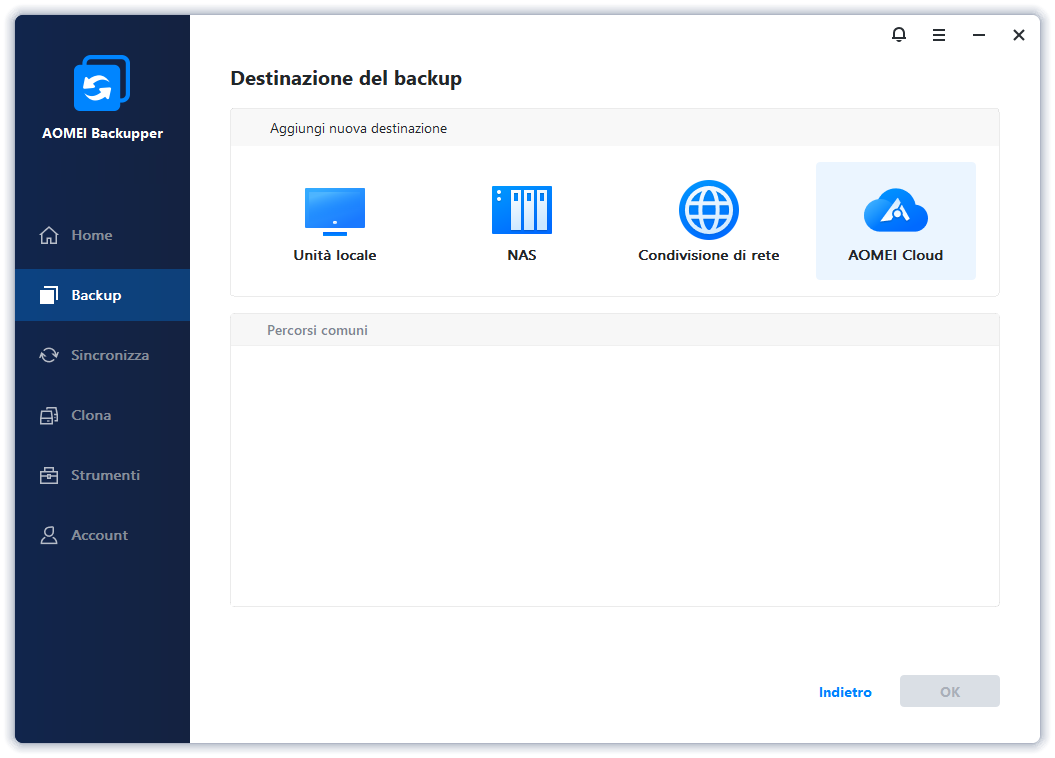Open the Account page
Screen dimensions: 1055x758
click(x=99, y=535)
